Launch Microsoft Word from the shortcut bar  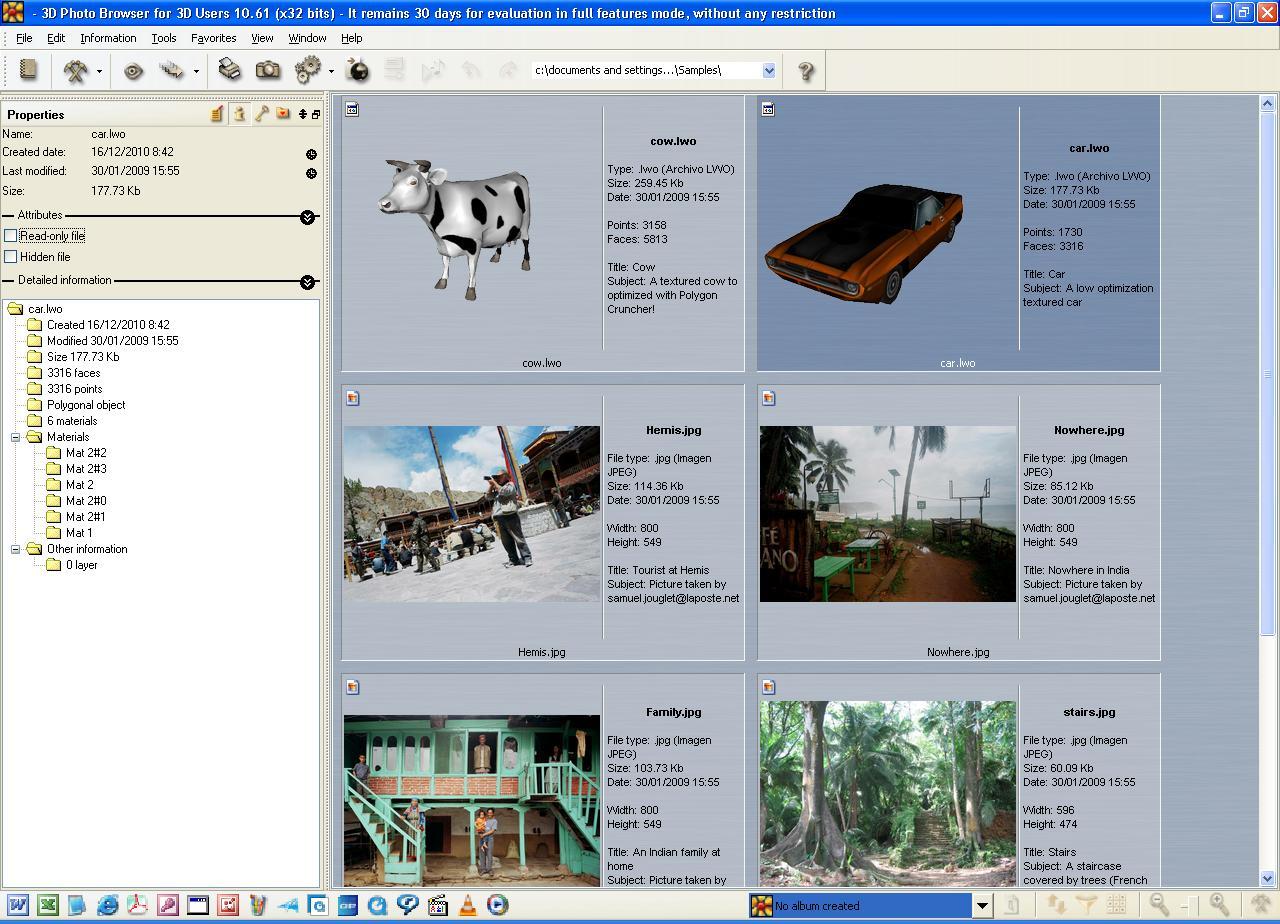click(x=17, y=906)
